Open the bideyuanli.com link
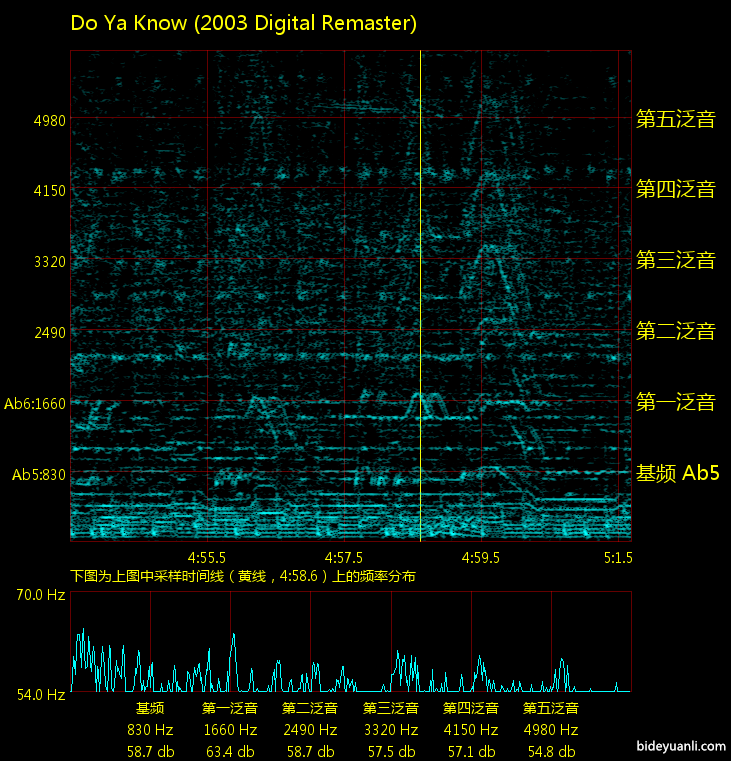 coord(679,746)
